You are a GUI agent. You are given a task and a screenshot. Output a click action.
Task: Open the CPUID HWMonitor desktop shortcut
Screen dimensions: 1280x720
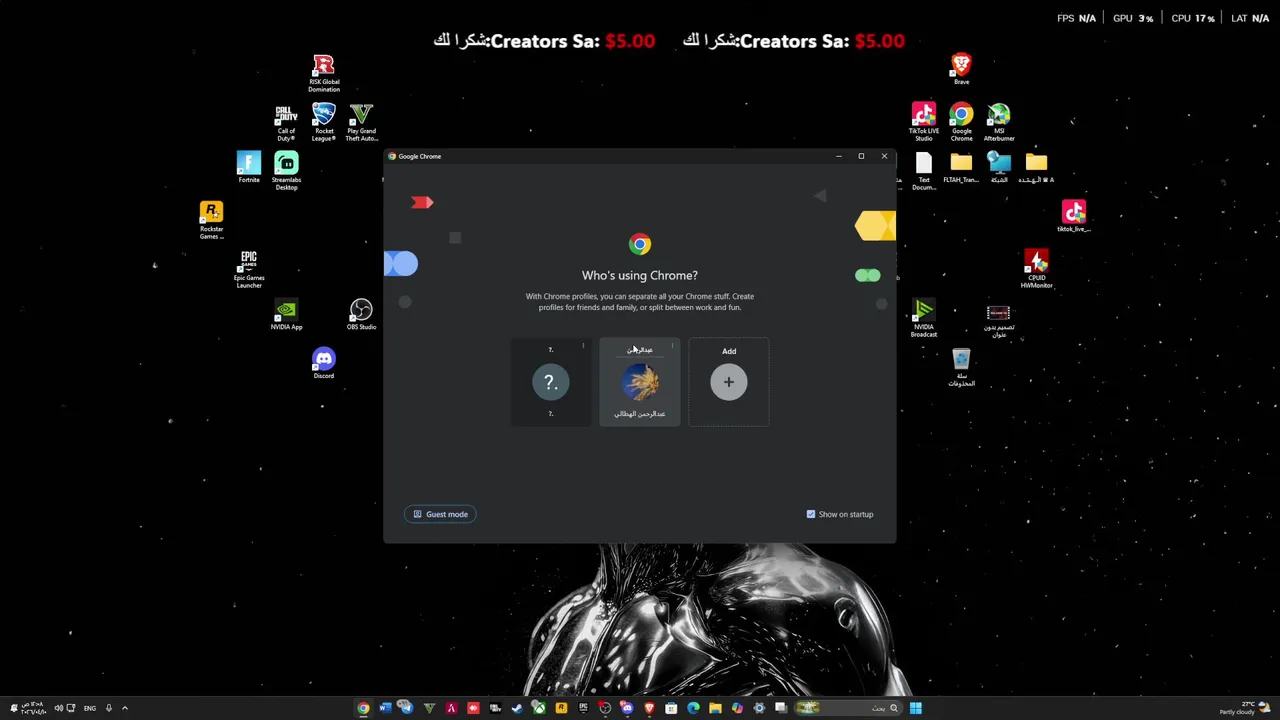[1036, 269]
